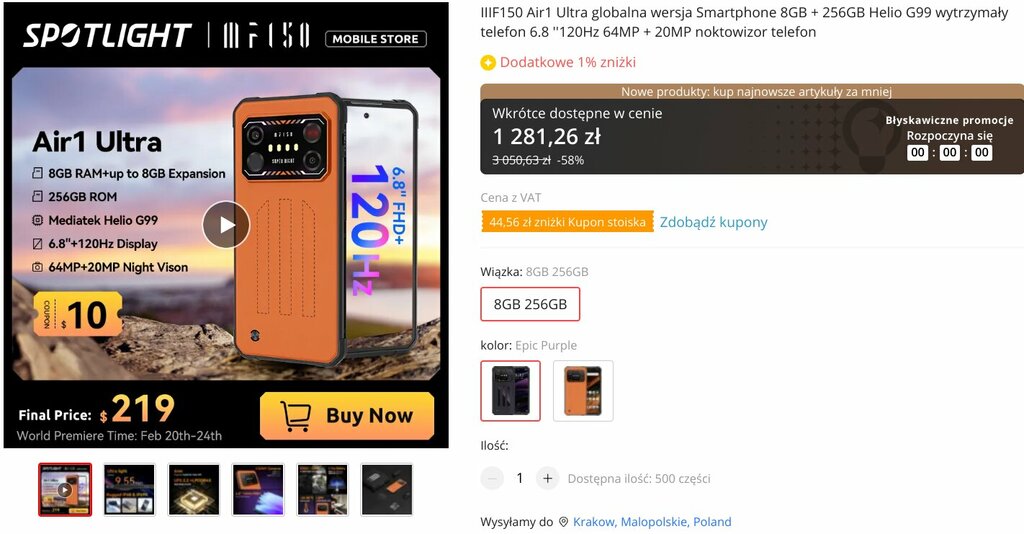1024x534 pixels.
Task: Choose the 8GB 256GB bundle option
Action: coord(530,304)
